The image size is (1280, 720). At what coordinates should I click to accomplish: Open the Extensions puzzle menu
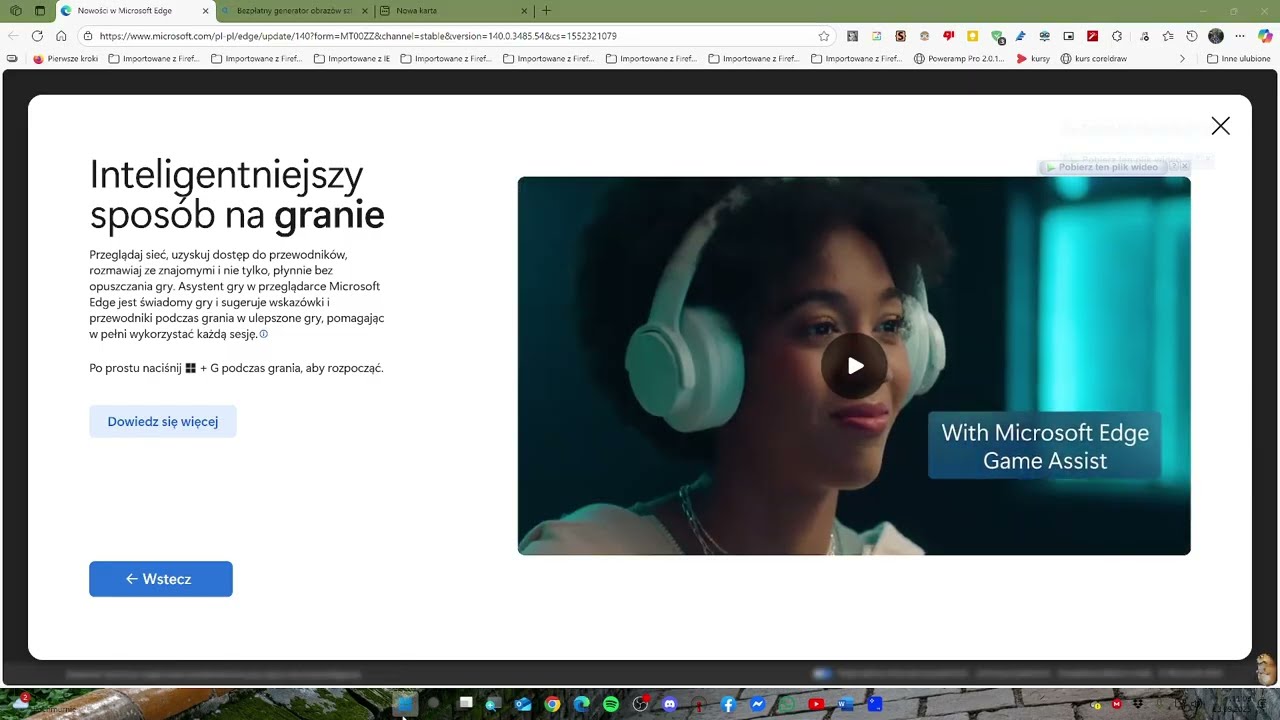pyautogui.click(x=1117, y=36)
